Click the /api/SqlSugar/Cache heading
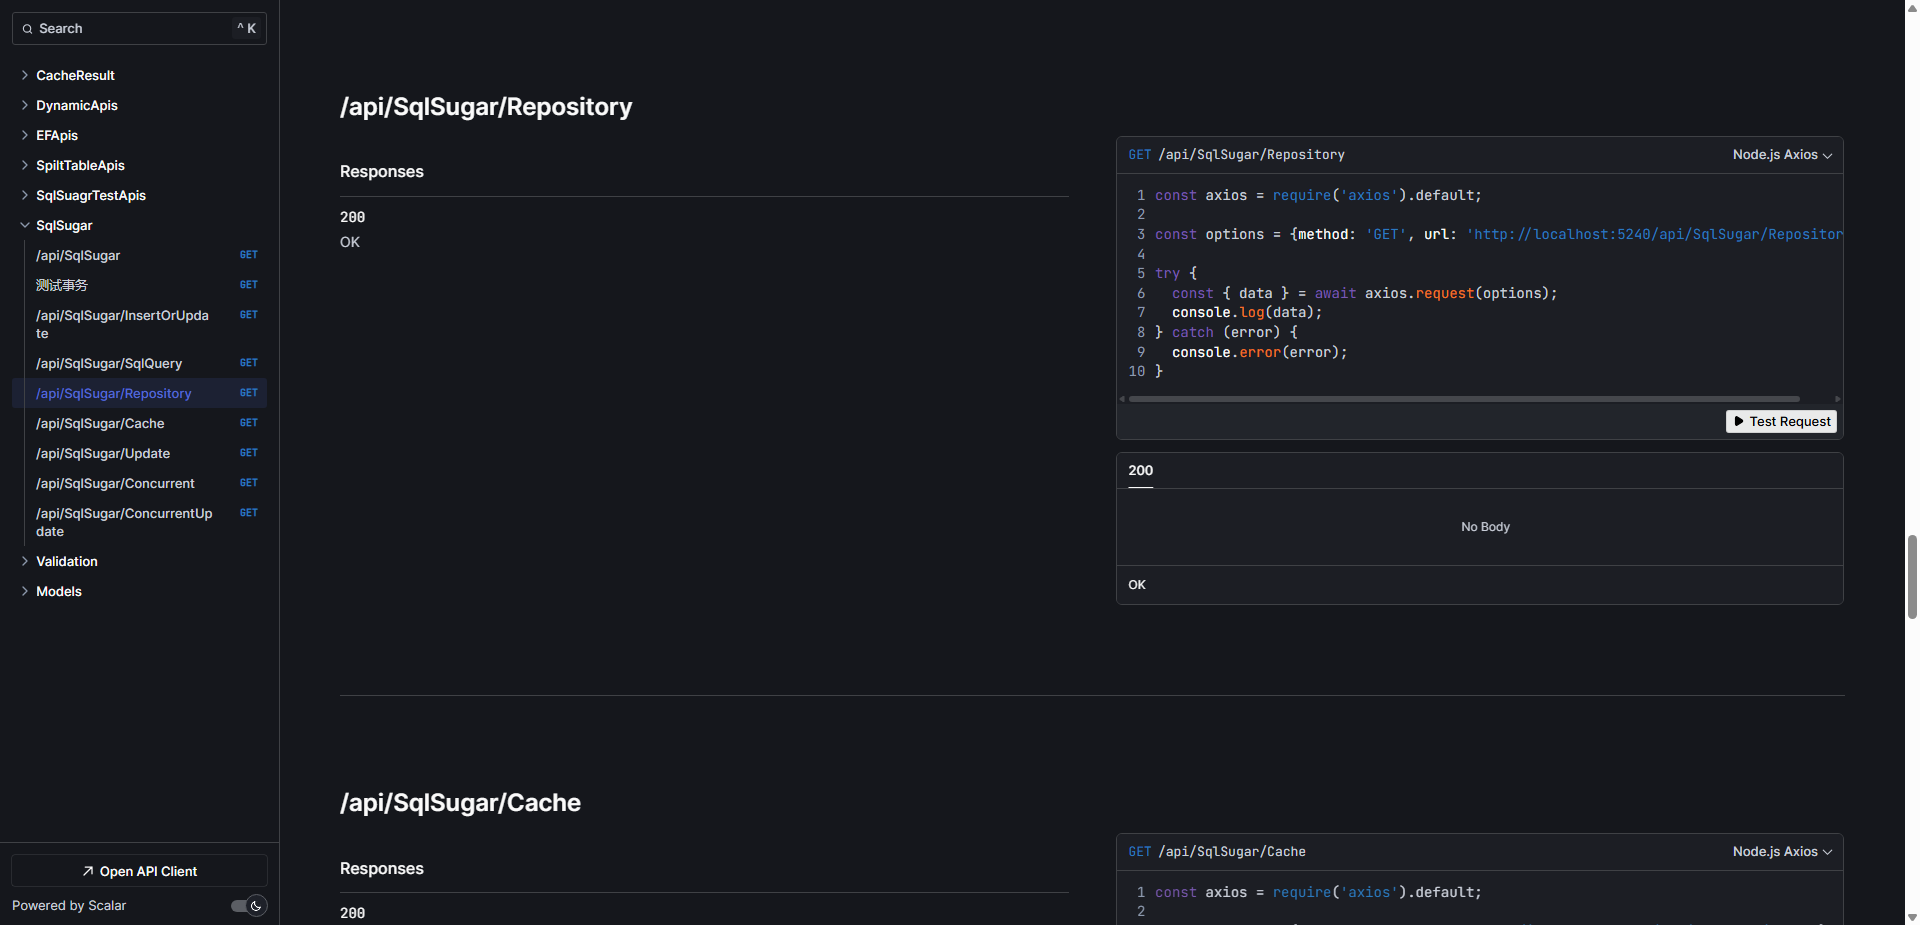 pos(460,802)
